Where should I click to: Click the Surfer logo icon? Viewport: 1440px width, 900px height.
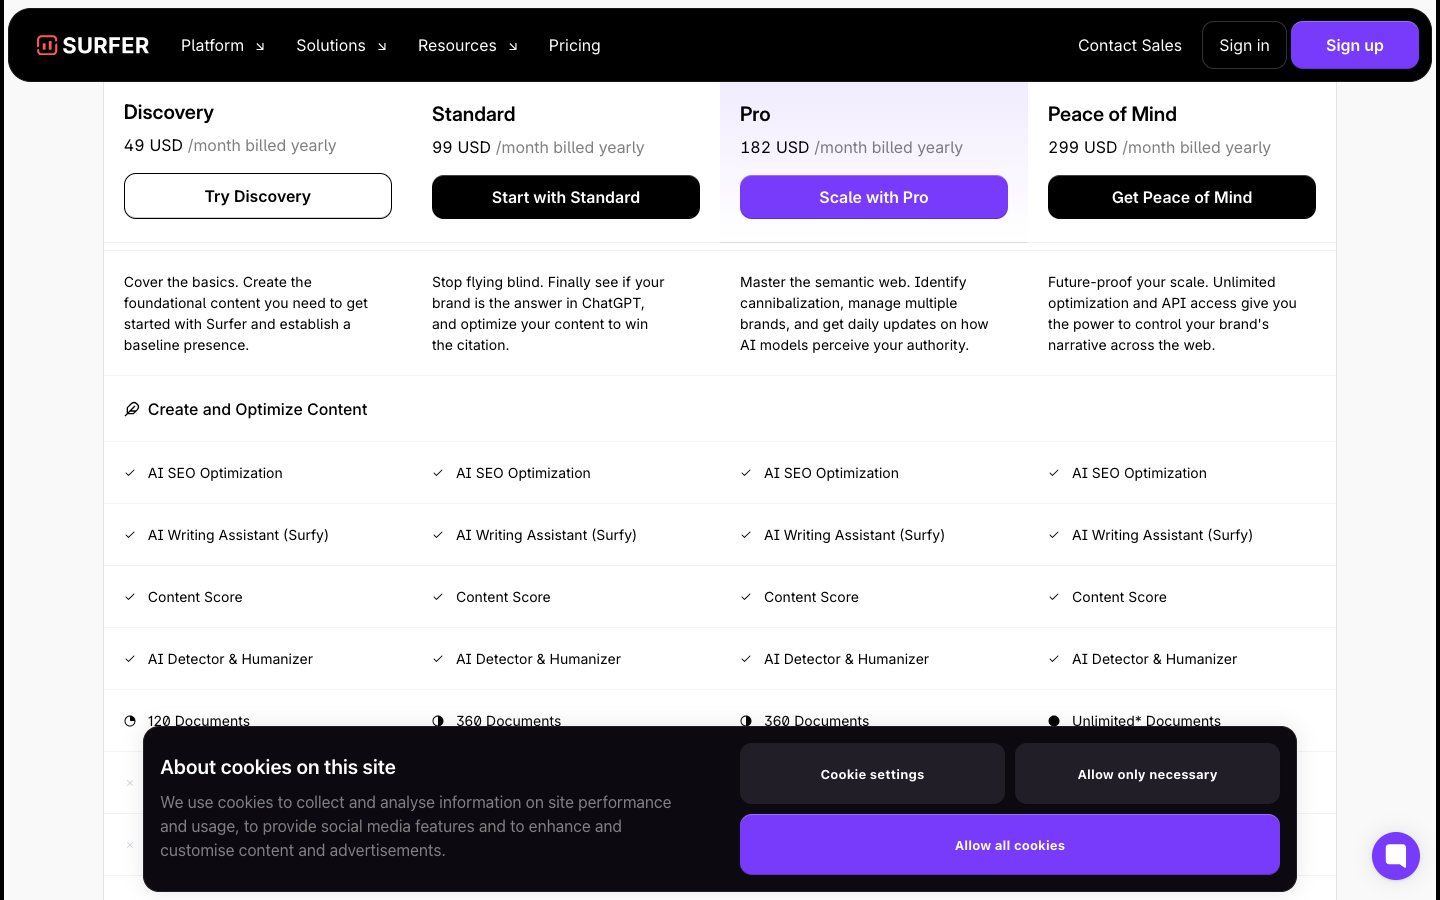pos(47,45)
